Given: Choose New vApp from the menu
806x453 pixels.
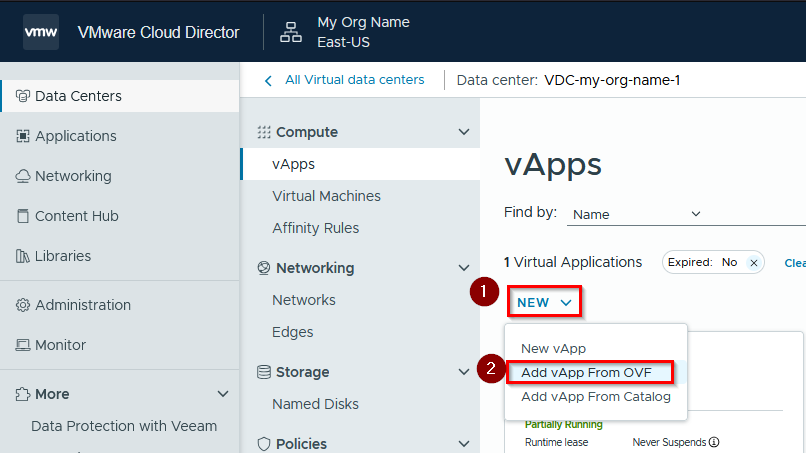Looking at the screenshot, I should click(x=553, y=349).
